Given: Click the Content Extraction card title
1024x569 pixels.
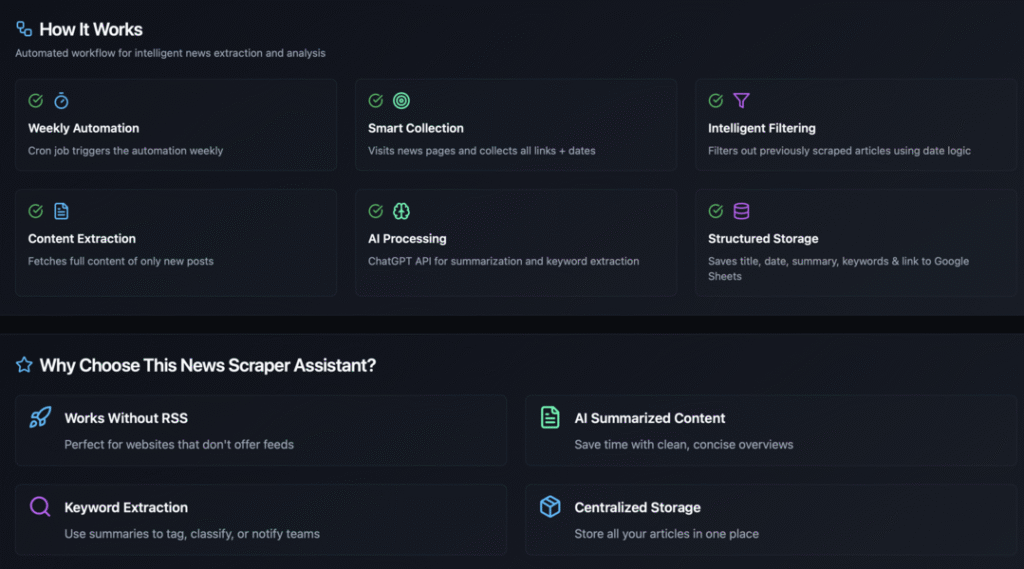Looking at the screenshot, I should click(x=82, y=238).
